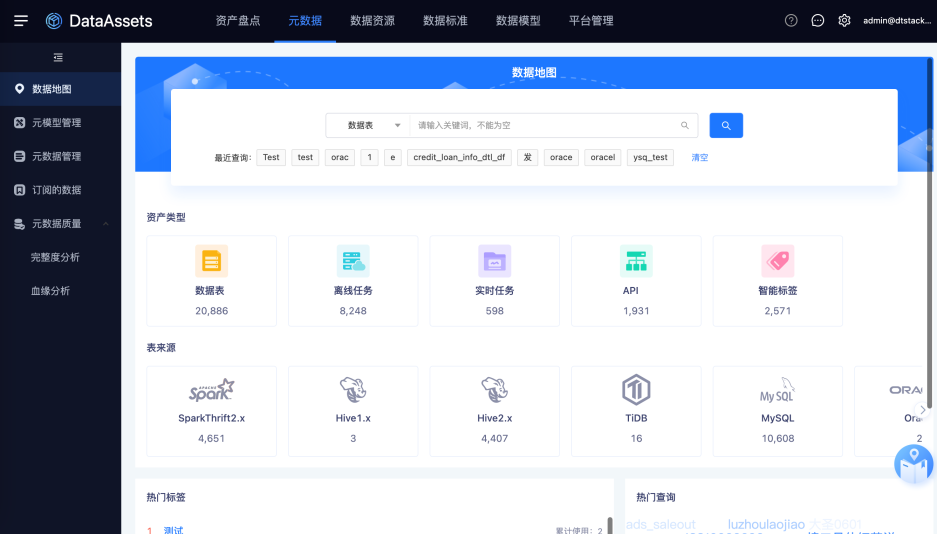Show more table sources with right arrow
937x534 pixels.
pos(923,410)
